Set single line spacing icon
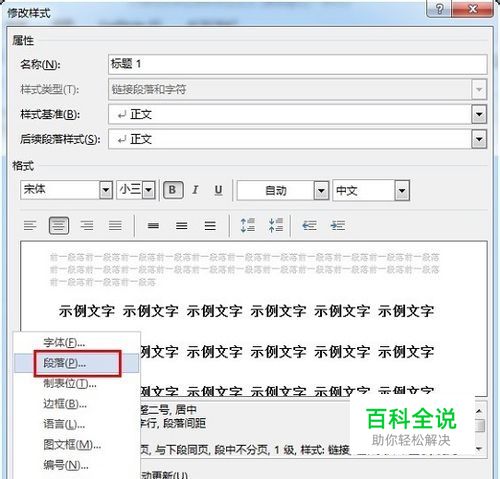The width and height of the screenshot is (500, 479). click(x=153, y=226)
